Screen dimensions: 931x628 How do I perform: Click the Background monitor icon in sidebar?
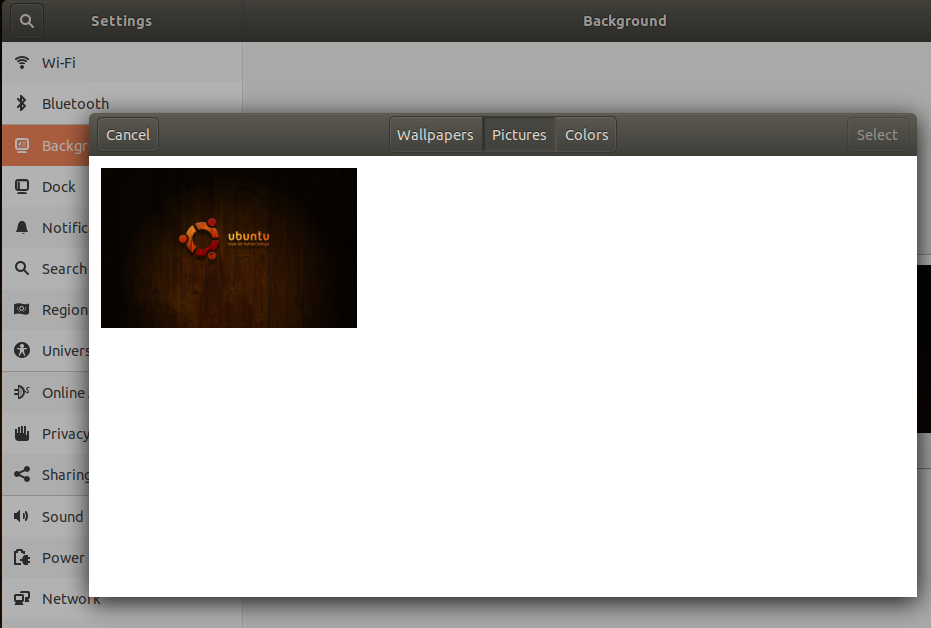(x=22, y=145)
